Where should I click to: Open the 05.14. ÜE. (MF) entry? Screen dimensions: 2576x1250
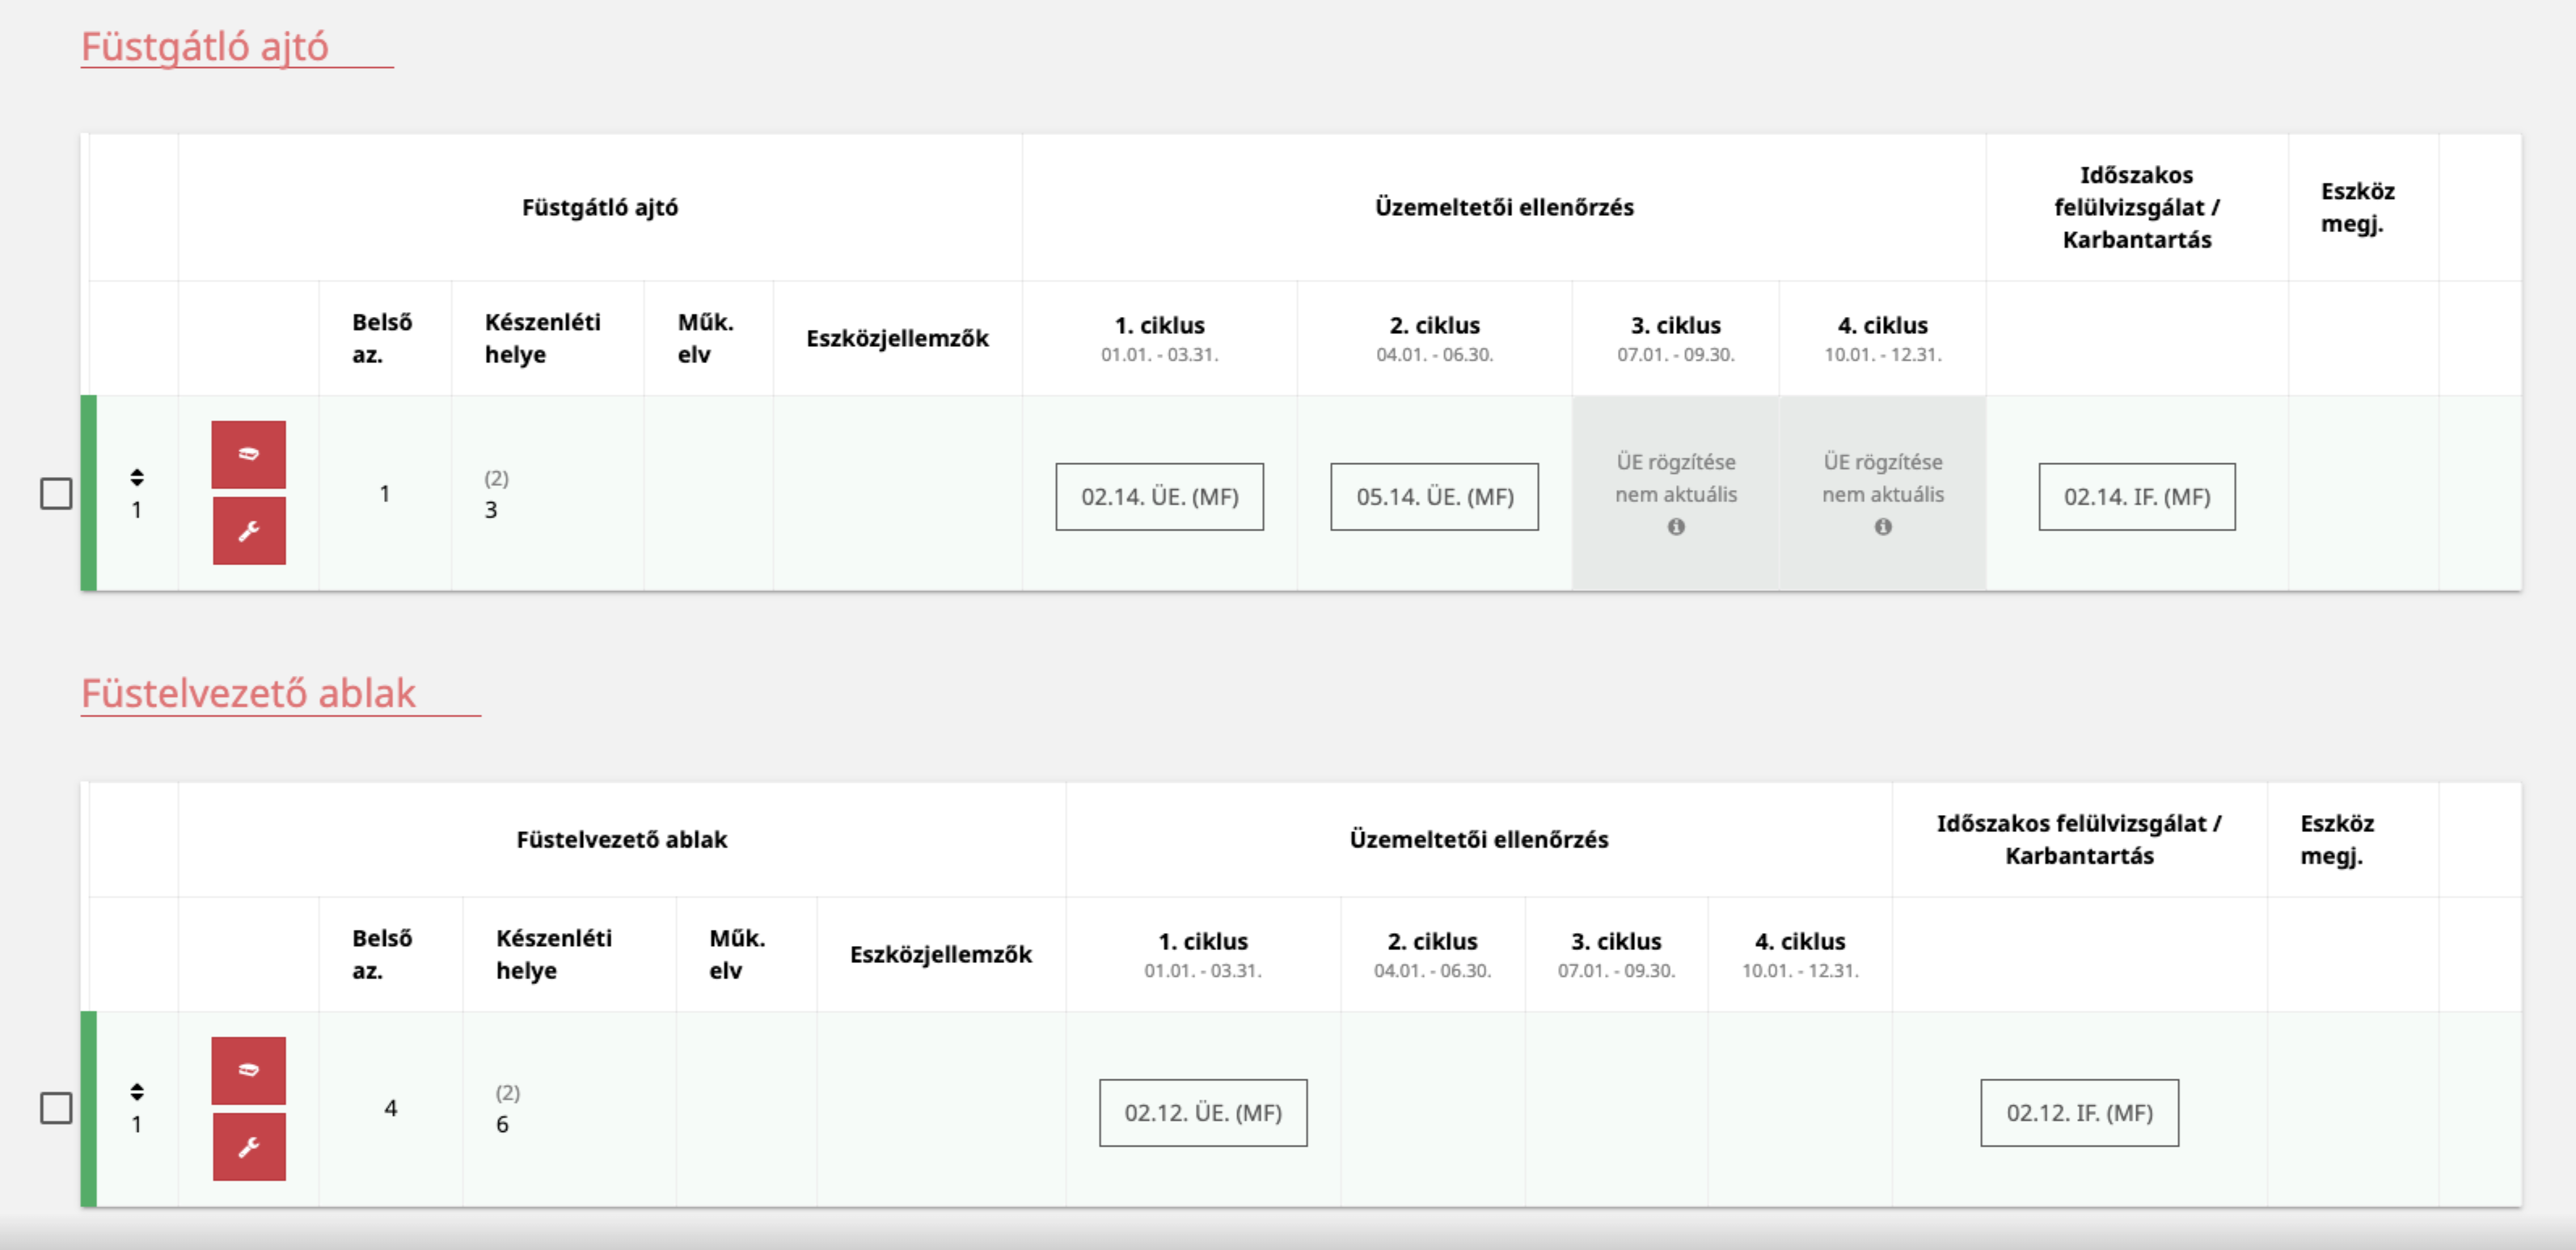[x=1435, y=497]
